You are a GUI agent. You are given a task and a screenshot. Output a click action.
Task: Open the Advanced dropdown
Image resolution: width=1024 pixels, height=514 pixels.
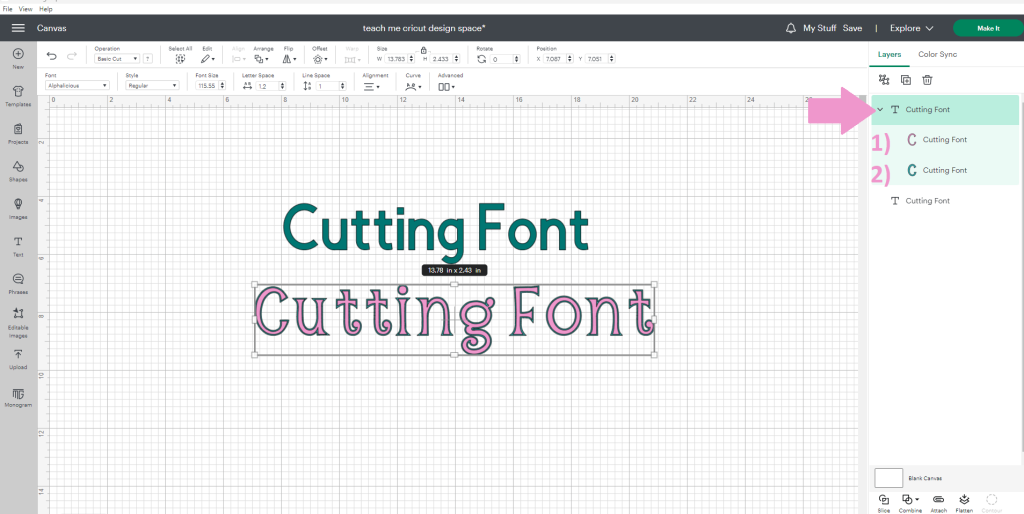tap(447, 86)
